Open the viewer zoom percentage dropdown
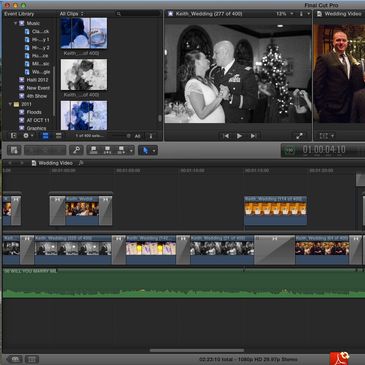Image resolution: width=365 pixels, height=365 pixels. coord(284,14)
